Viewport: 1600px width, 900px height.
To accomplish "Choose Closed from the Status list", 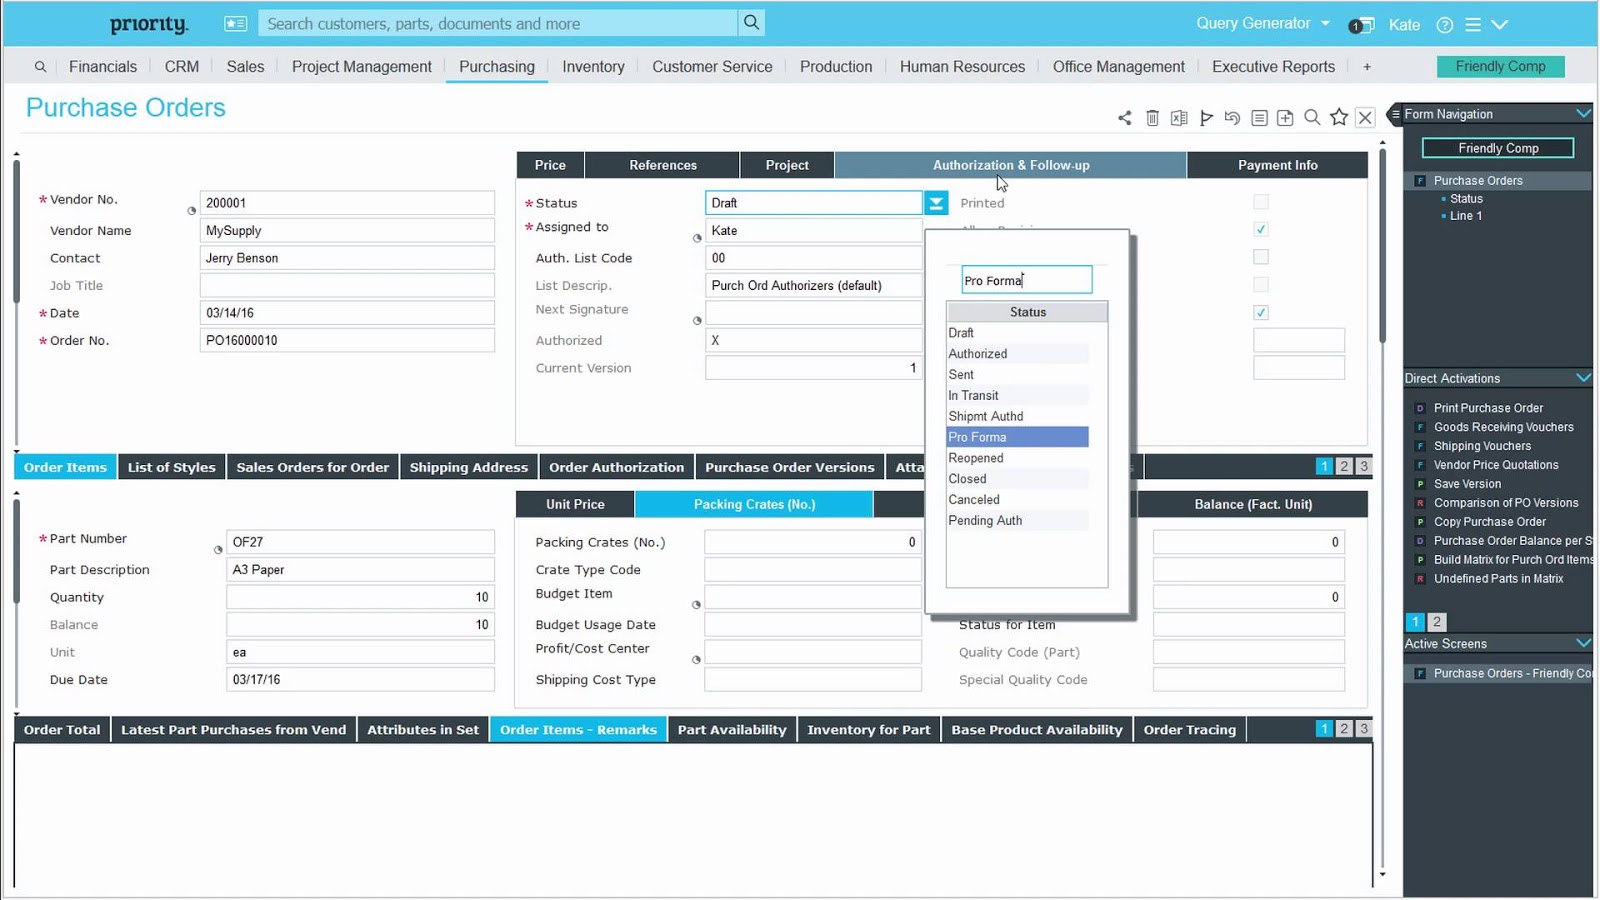I will [x=1017, y=479].
